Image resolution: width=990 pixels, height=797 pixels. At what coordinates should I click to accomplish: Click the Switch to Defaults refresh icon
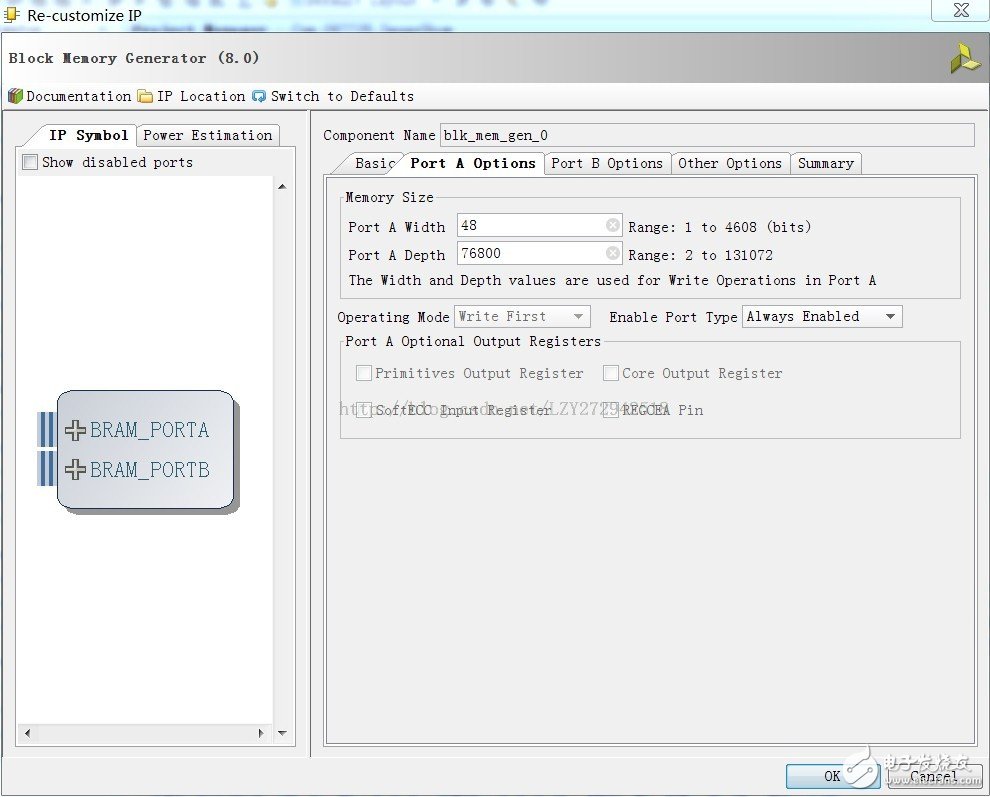259,96
